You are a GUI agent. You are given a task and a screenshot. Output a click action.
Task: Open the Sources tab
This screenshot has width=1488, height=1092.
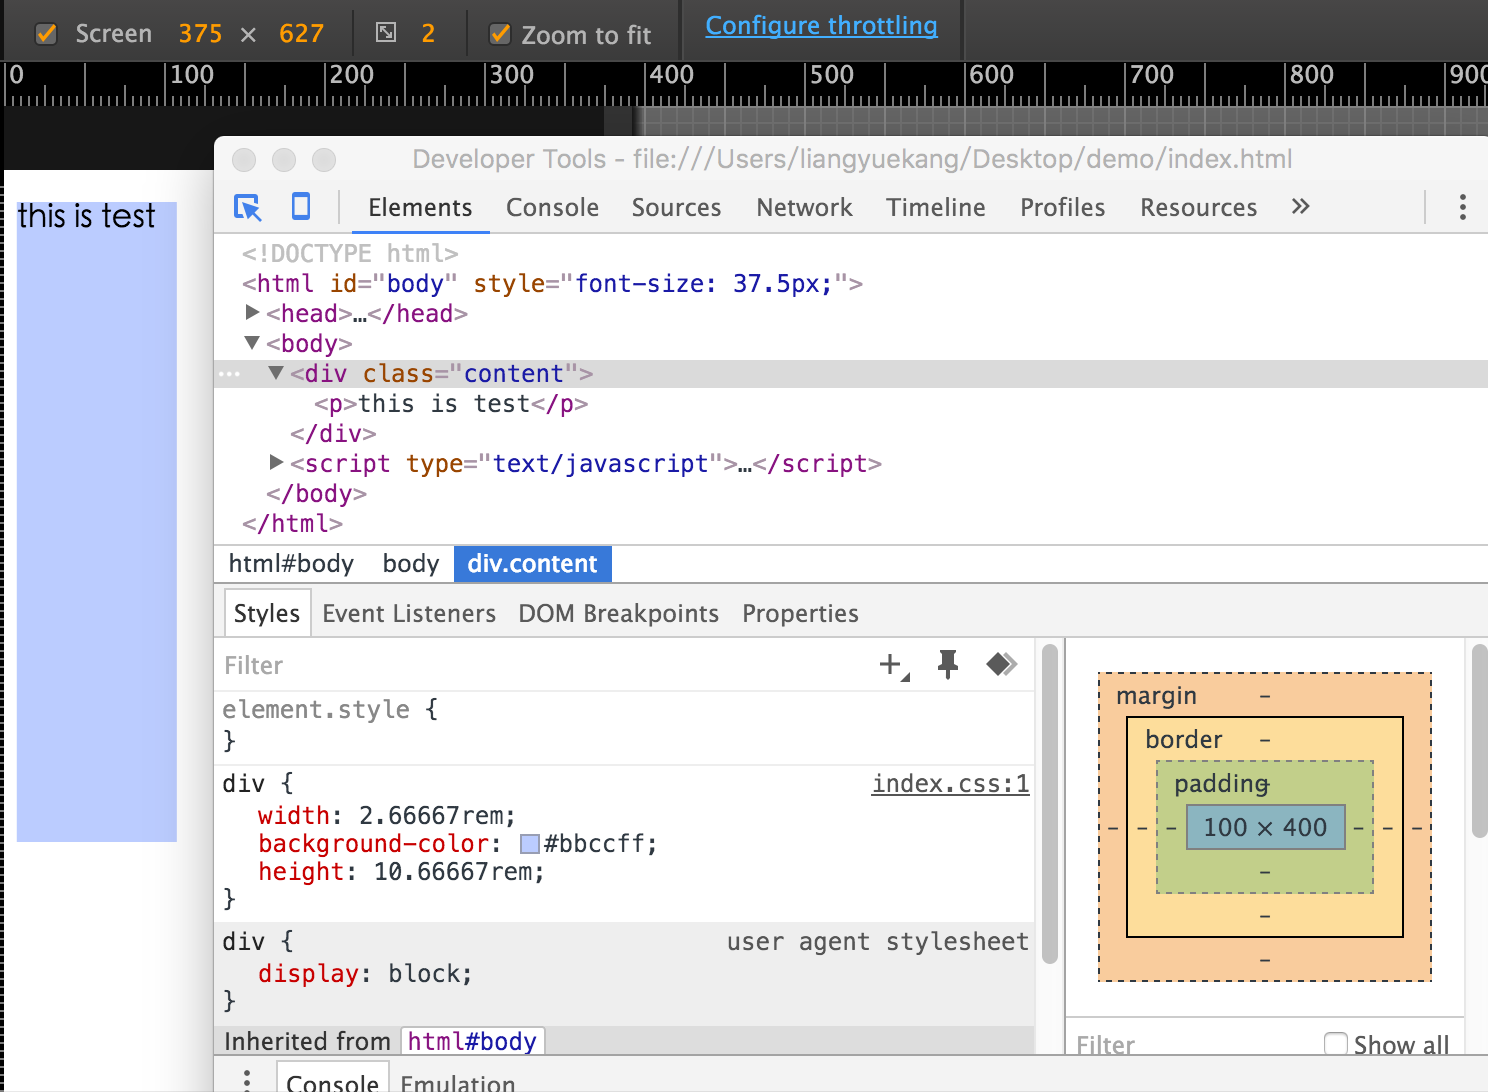tap(676, 207)
